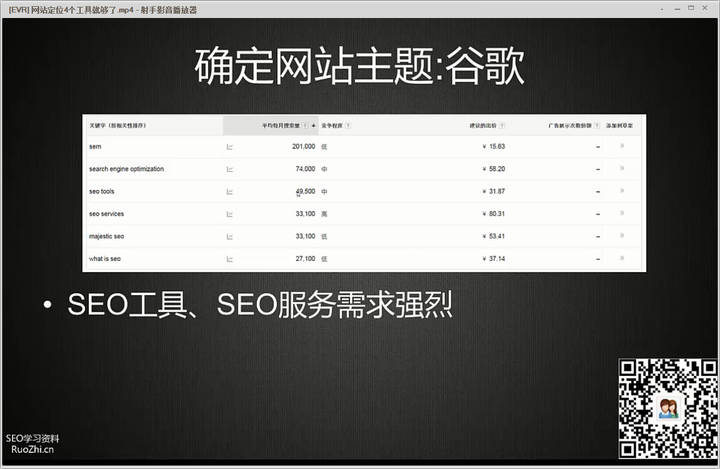Click help icon beside 竞争程度 header
Screen dimensions: 720x469
[x=348, y=126]
